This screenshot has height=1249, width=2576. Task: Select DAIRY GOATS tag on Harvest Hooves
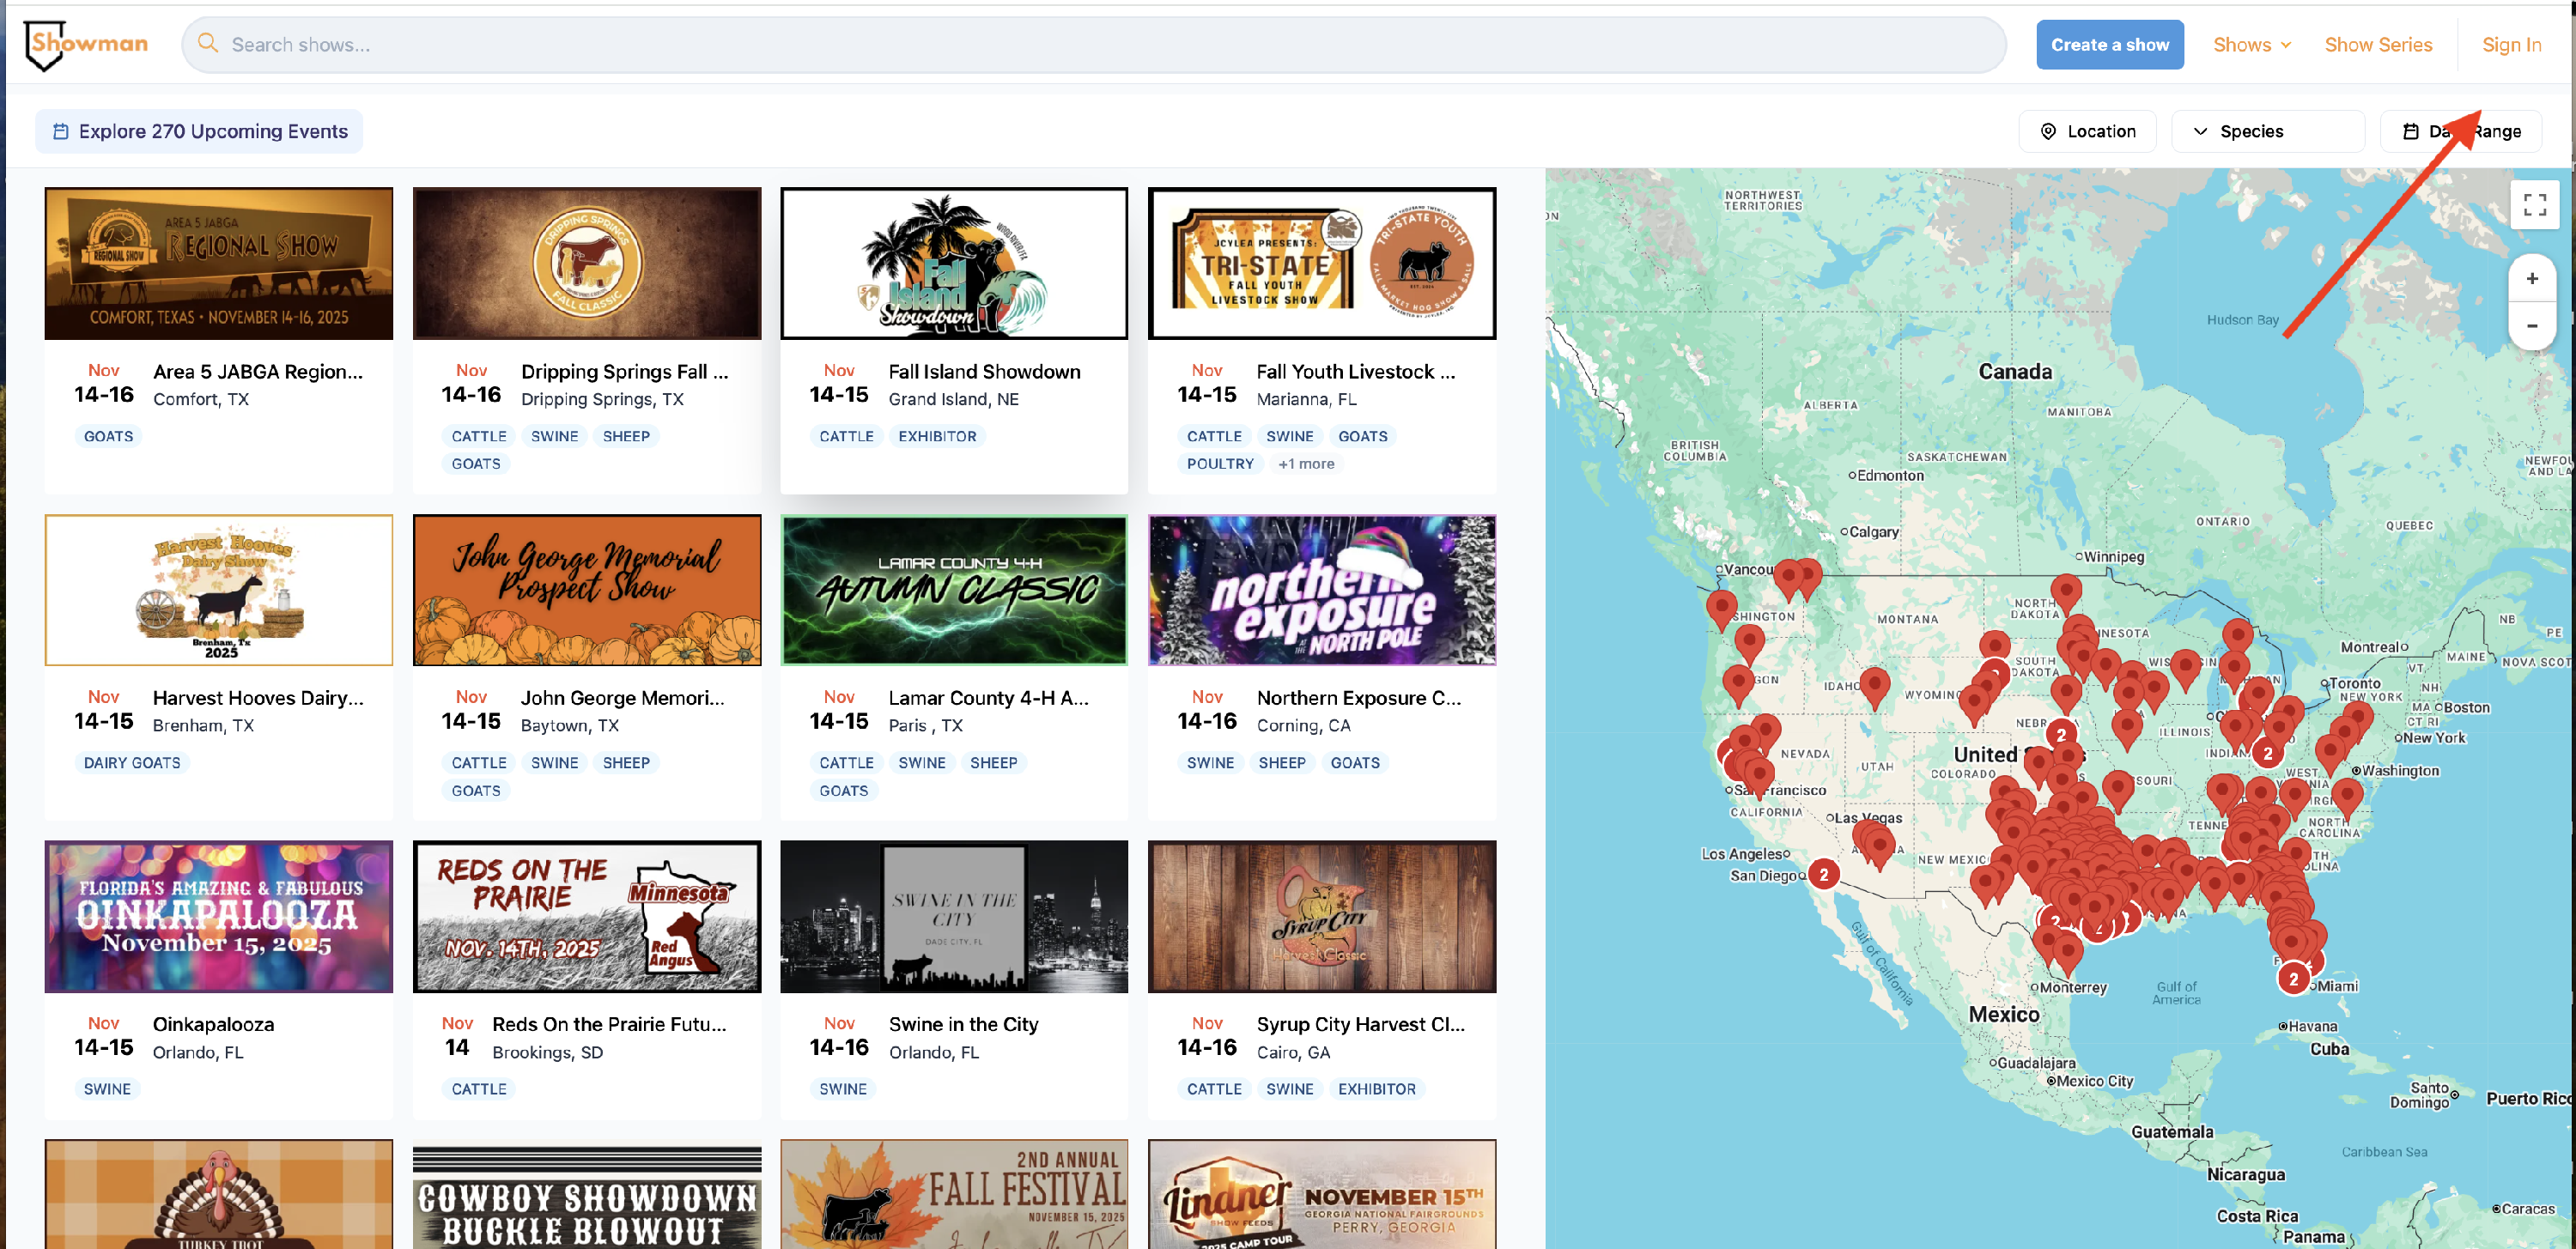[132, 762]
